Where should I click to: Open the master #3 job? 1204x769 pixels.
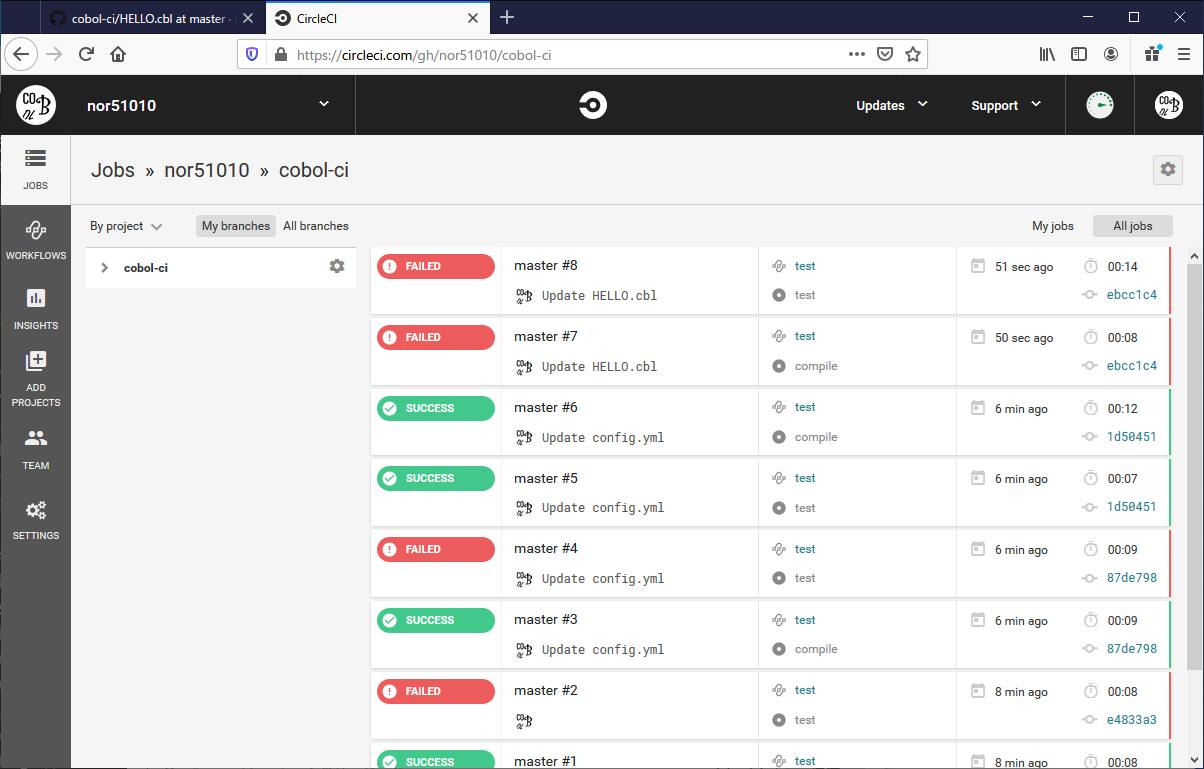pyautogui.click(x=546, y=619)
